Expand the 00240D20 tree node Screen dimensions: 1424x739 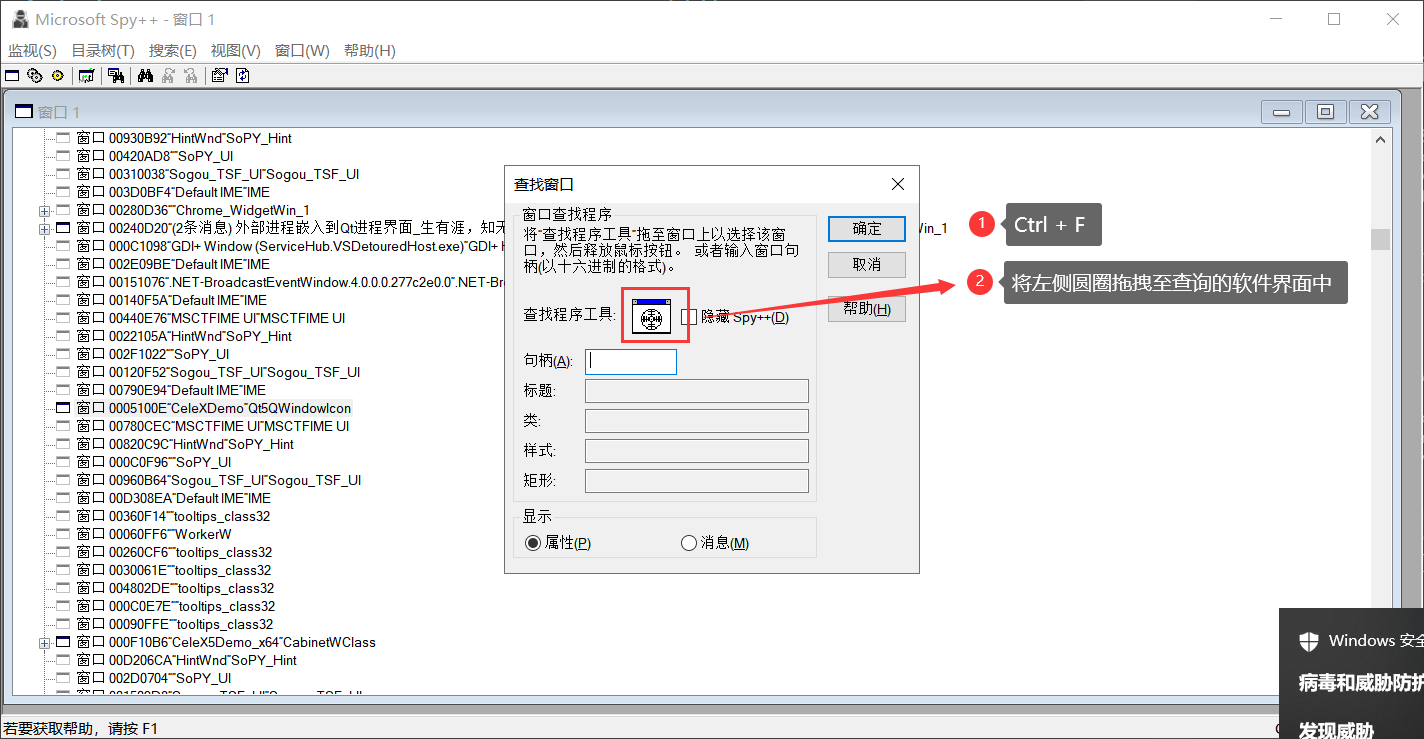point(44,229)
